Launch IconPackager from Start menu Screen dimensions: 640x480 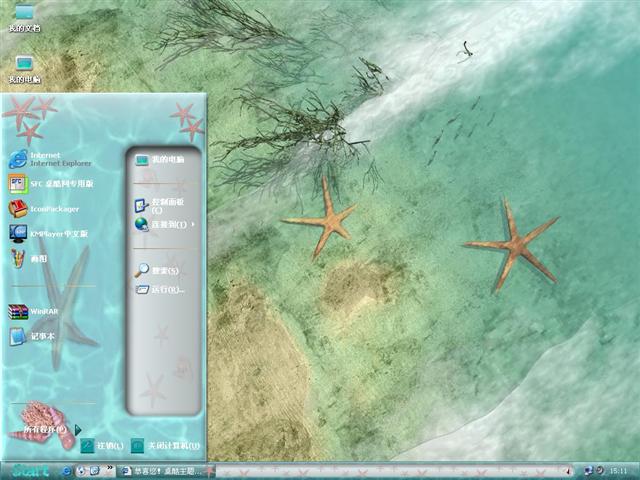pyautogui.click(x=44, y=209)
